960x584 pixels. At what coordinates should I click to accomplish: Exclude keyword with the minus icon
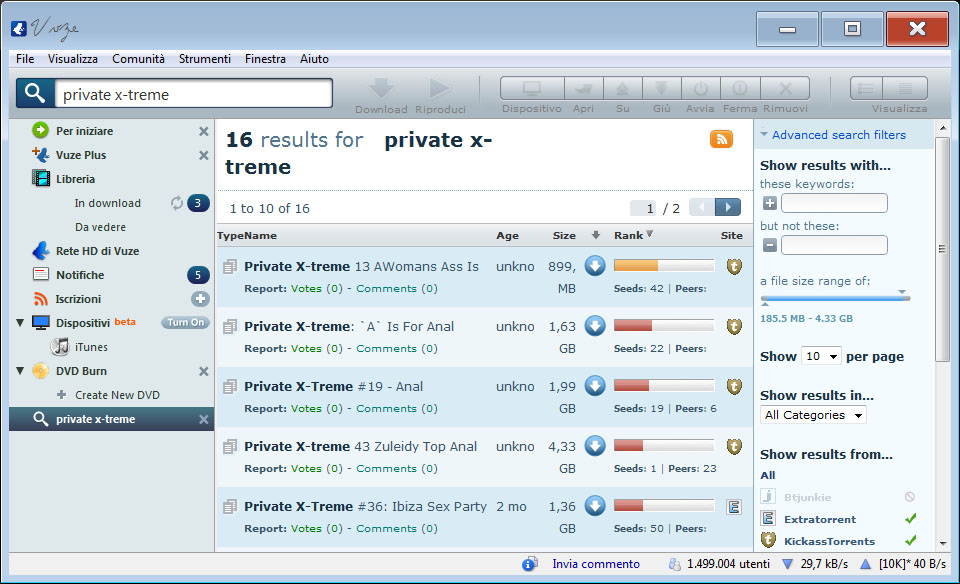pos(770,245)
